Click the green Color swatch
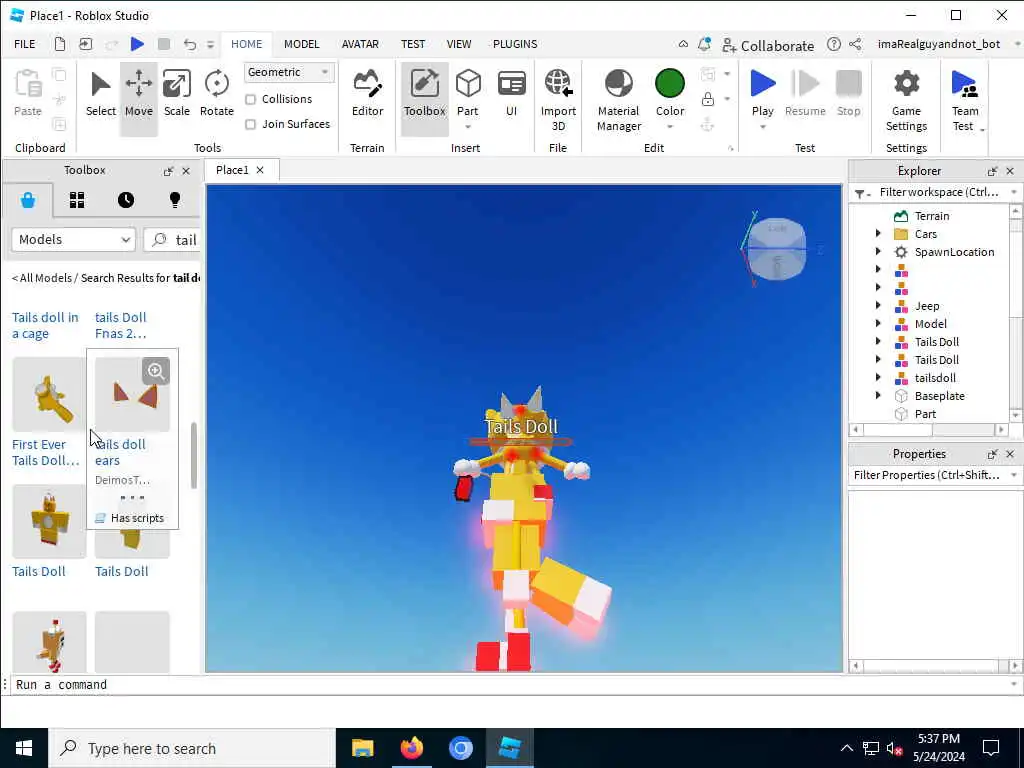This screenshot has width=1024, height=768. pos(669,84)
